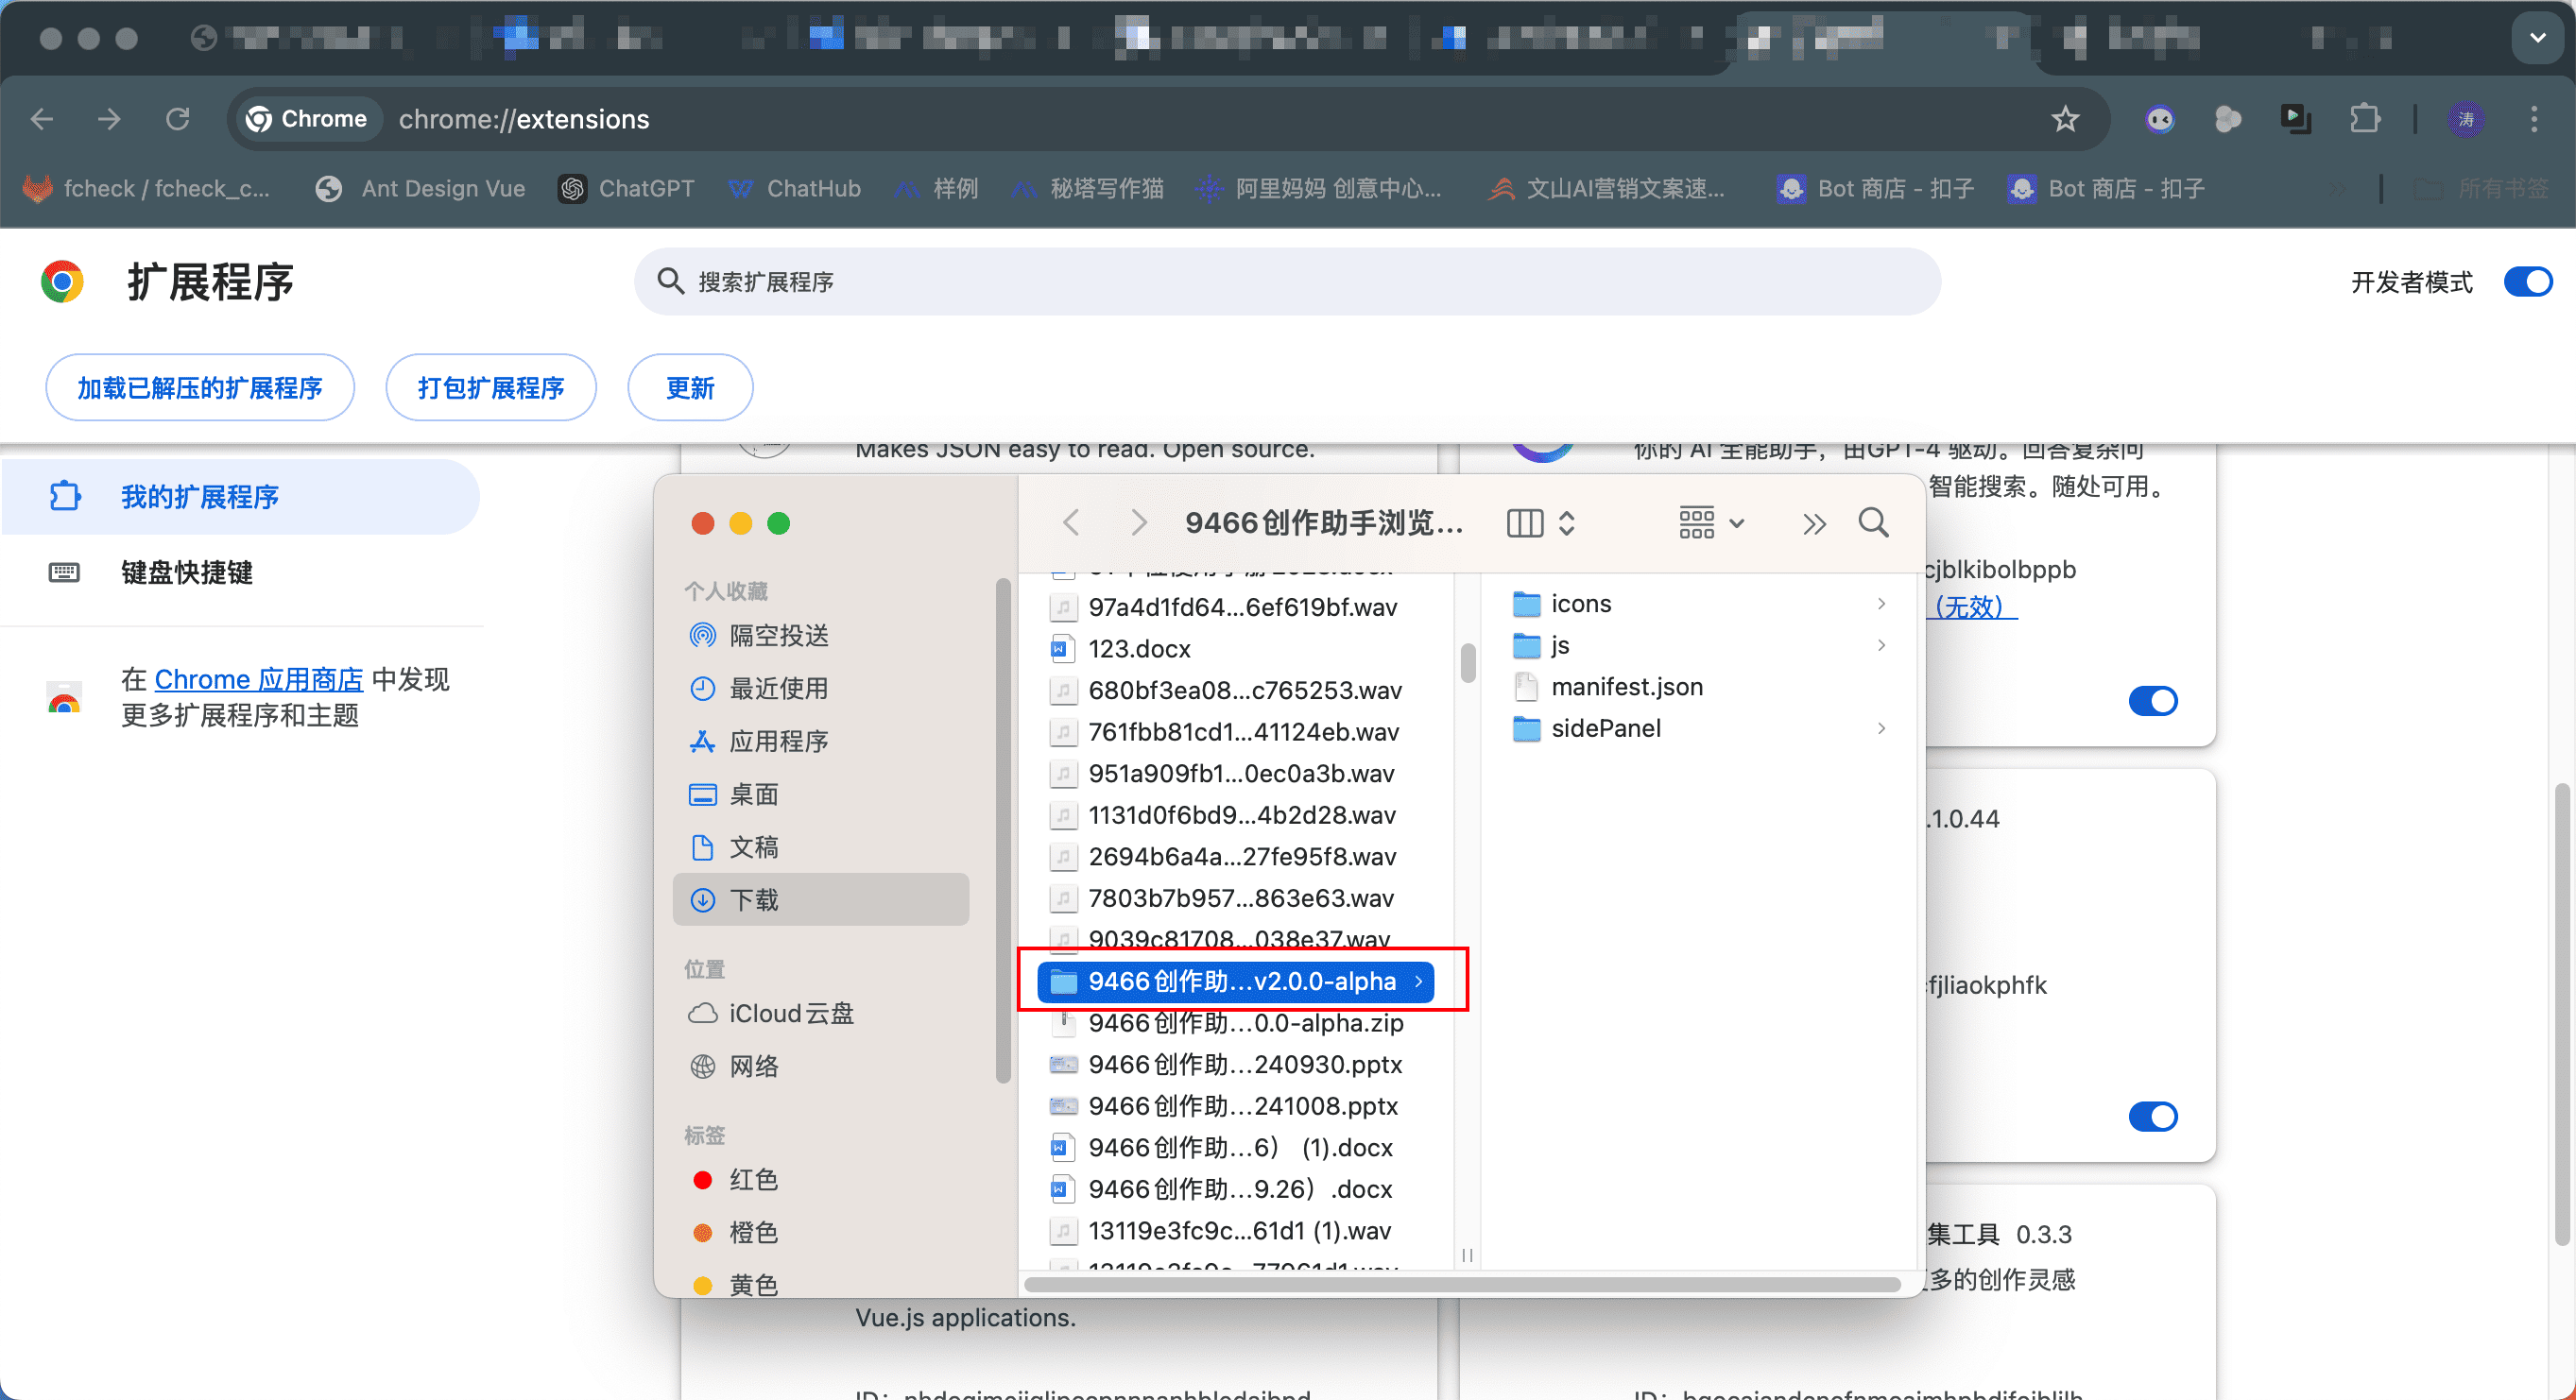This screenshot has height=1400, width=2576.
Task: Select iCloud Drive in the Finder sidebar
Action: [820, 1013]
